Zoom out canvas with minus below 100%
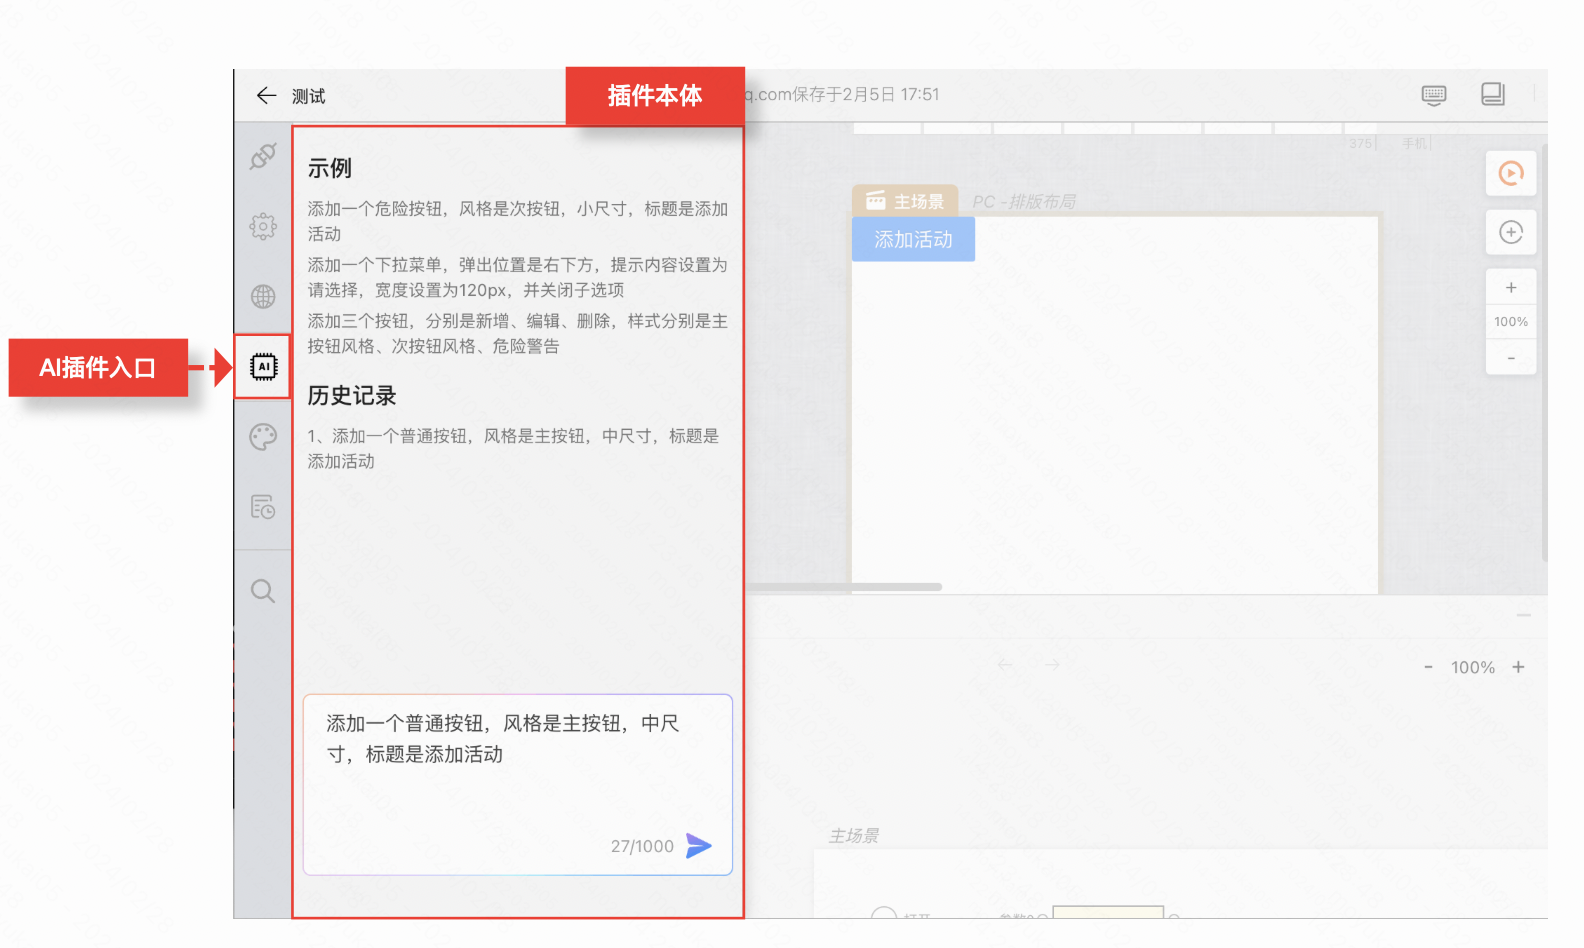The width and height of the screenshot is (1584, 948). click(x=1510, y=357)
